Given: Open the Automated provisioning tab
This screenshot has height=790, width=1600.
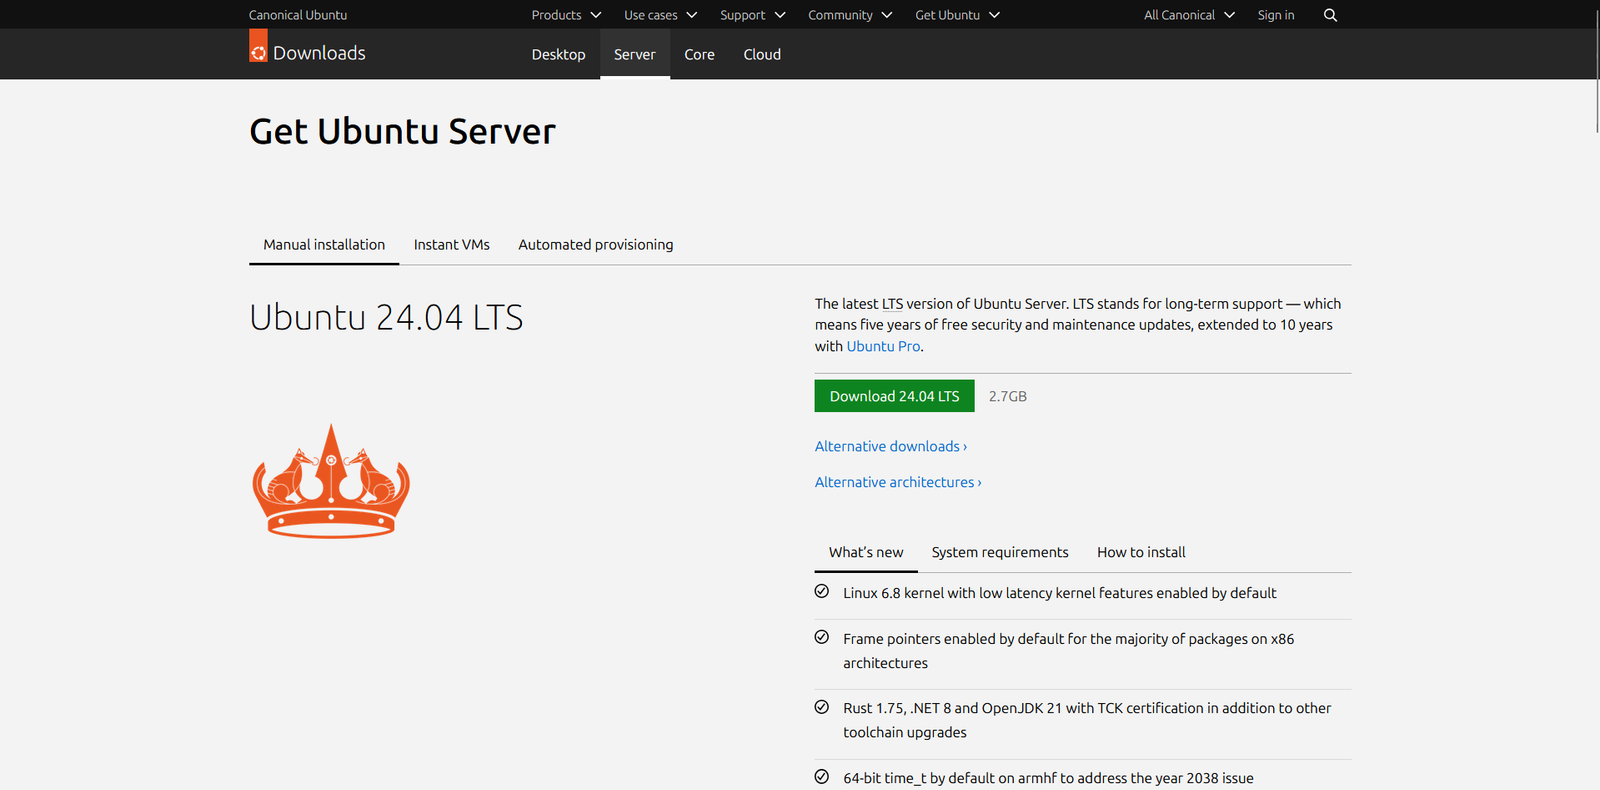Looking at the screenshot, I should click(596, 244).
